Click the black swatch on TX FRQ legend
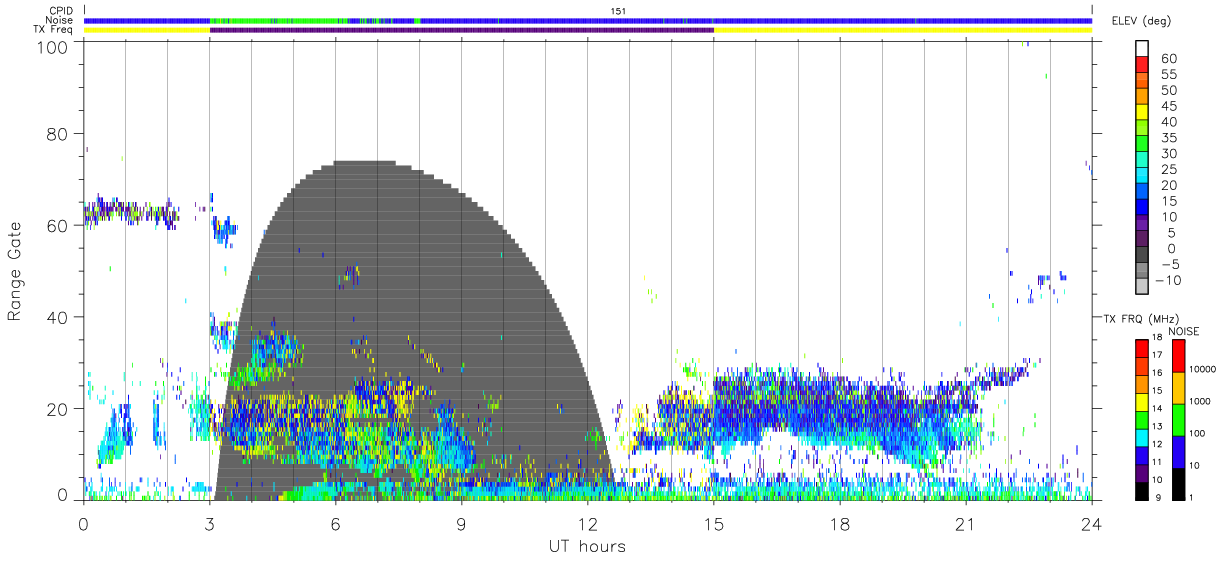This screenshot has height=567, width=1228. (x=1141, y=490)
